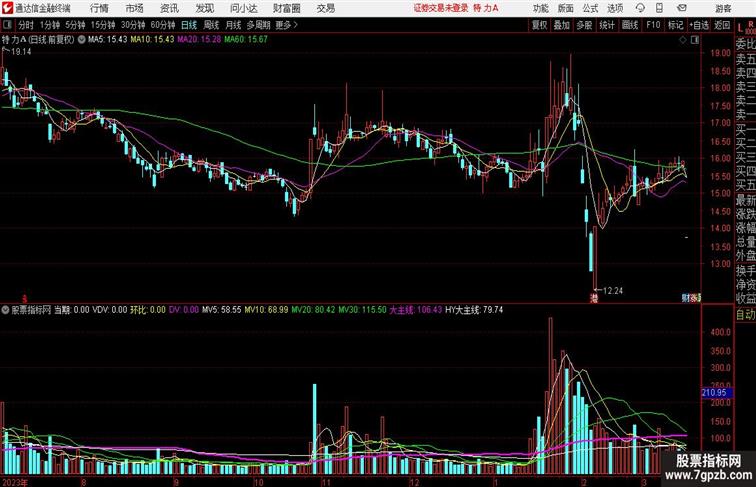Click the MV5: 58.55 indicator value
The width and height of the screenshot is (756, 487).
point(221,310)
